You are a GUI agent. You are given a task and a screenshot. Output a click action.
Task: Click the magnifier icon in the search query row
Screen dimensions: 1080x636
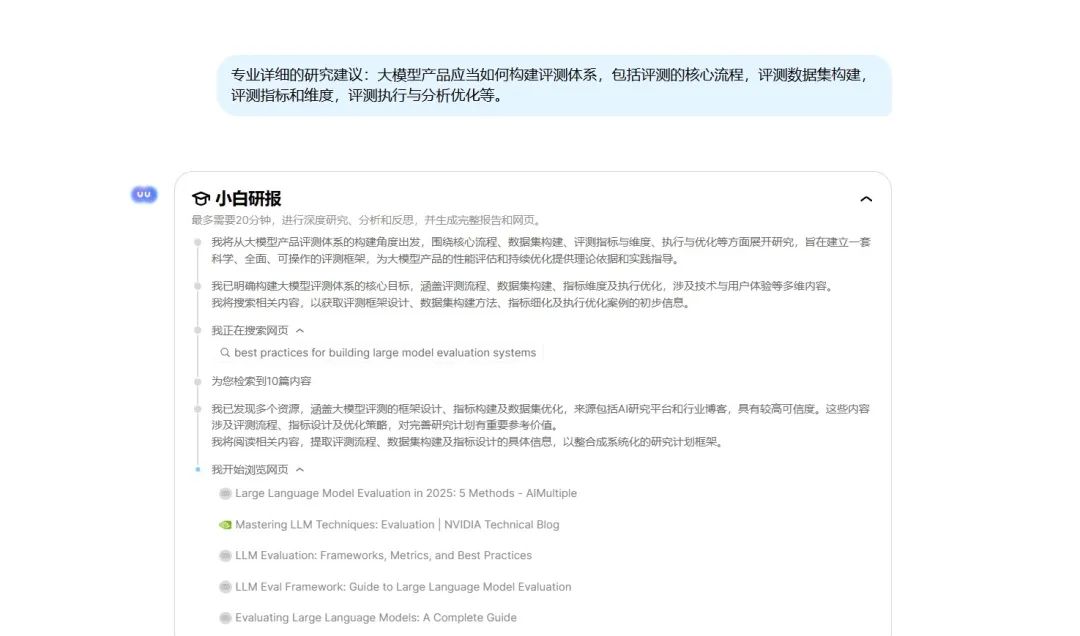[225, 352]
